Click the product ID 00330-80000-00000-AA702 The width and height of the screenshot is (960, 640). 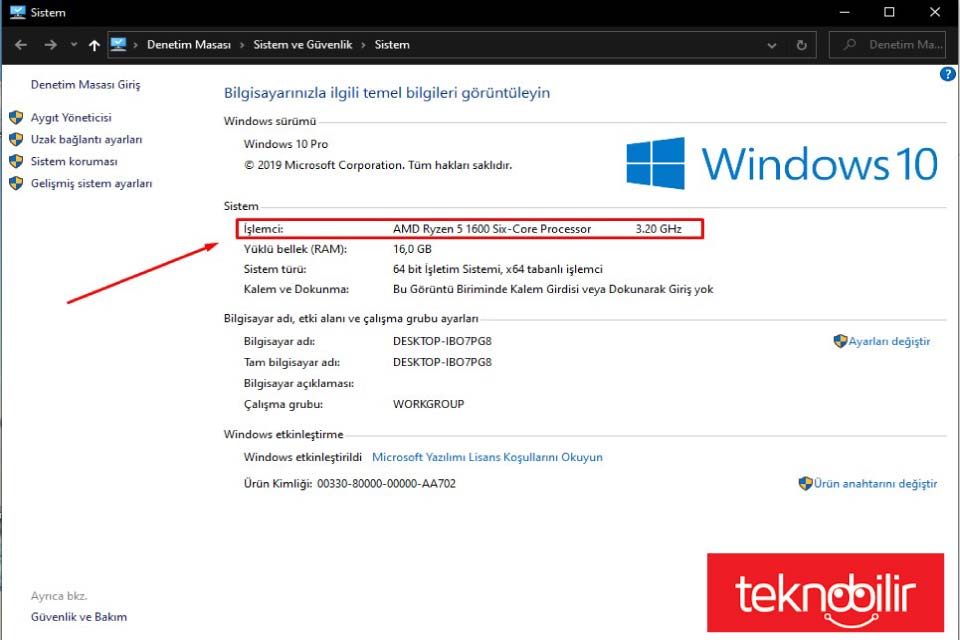[386, 484]
